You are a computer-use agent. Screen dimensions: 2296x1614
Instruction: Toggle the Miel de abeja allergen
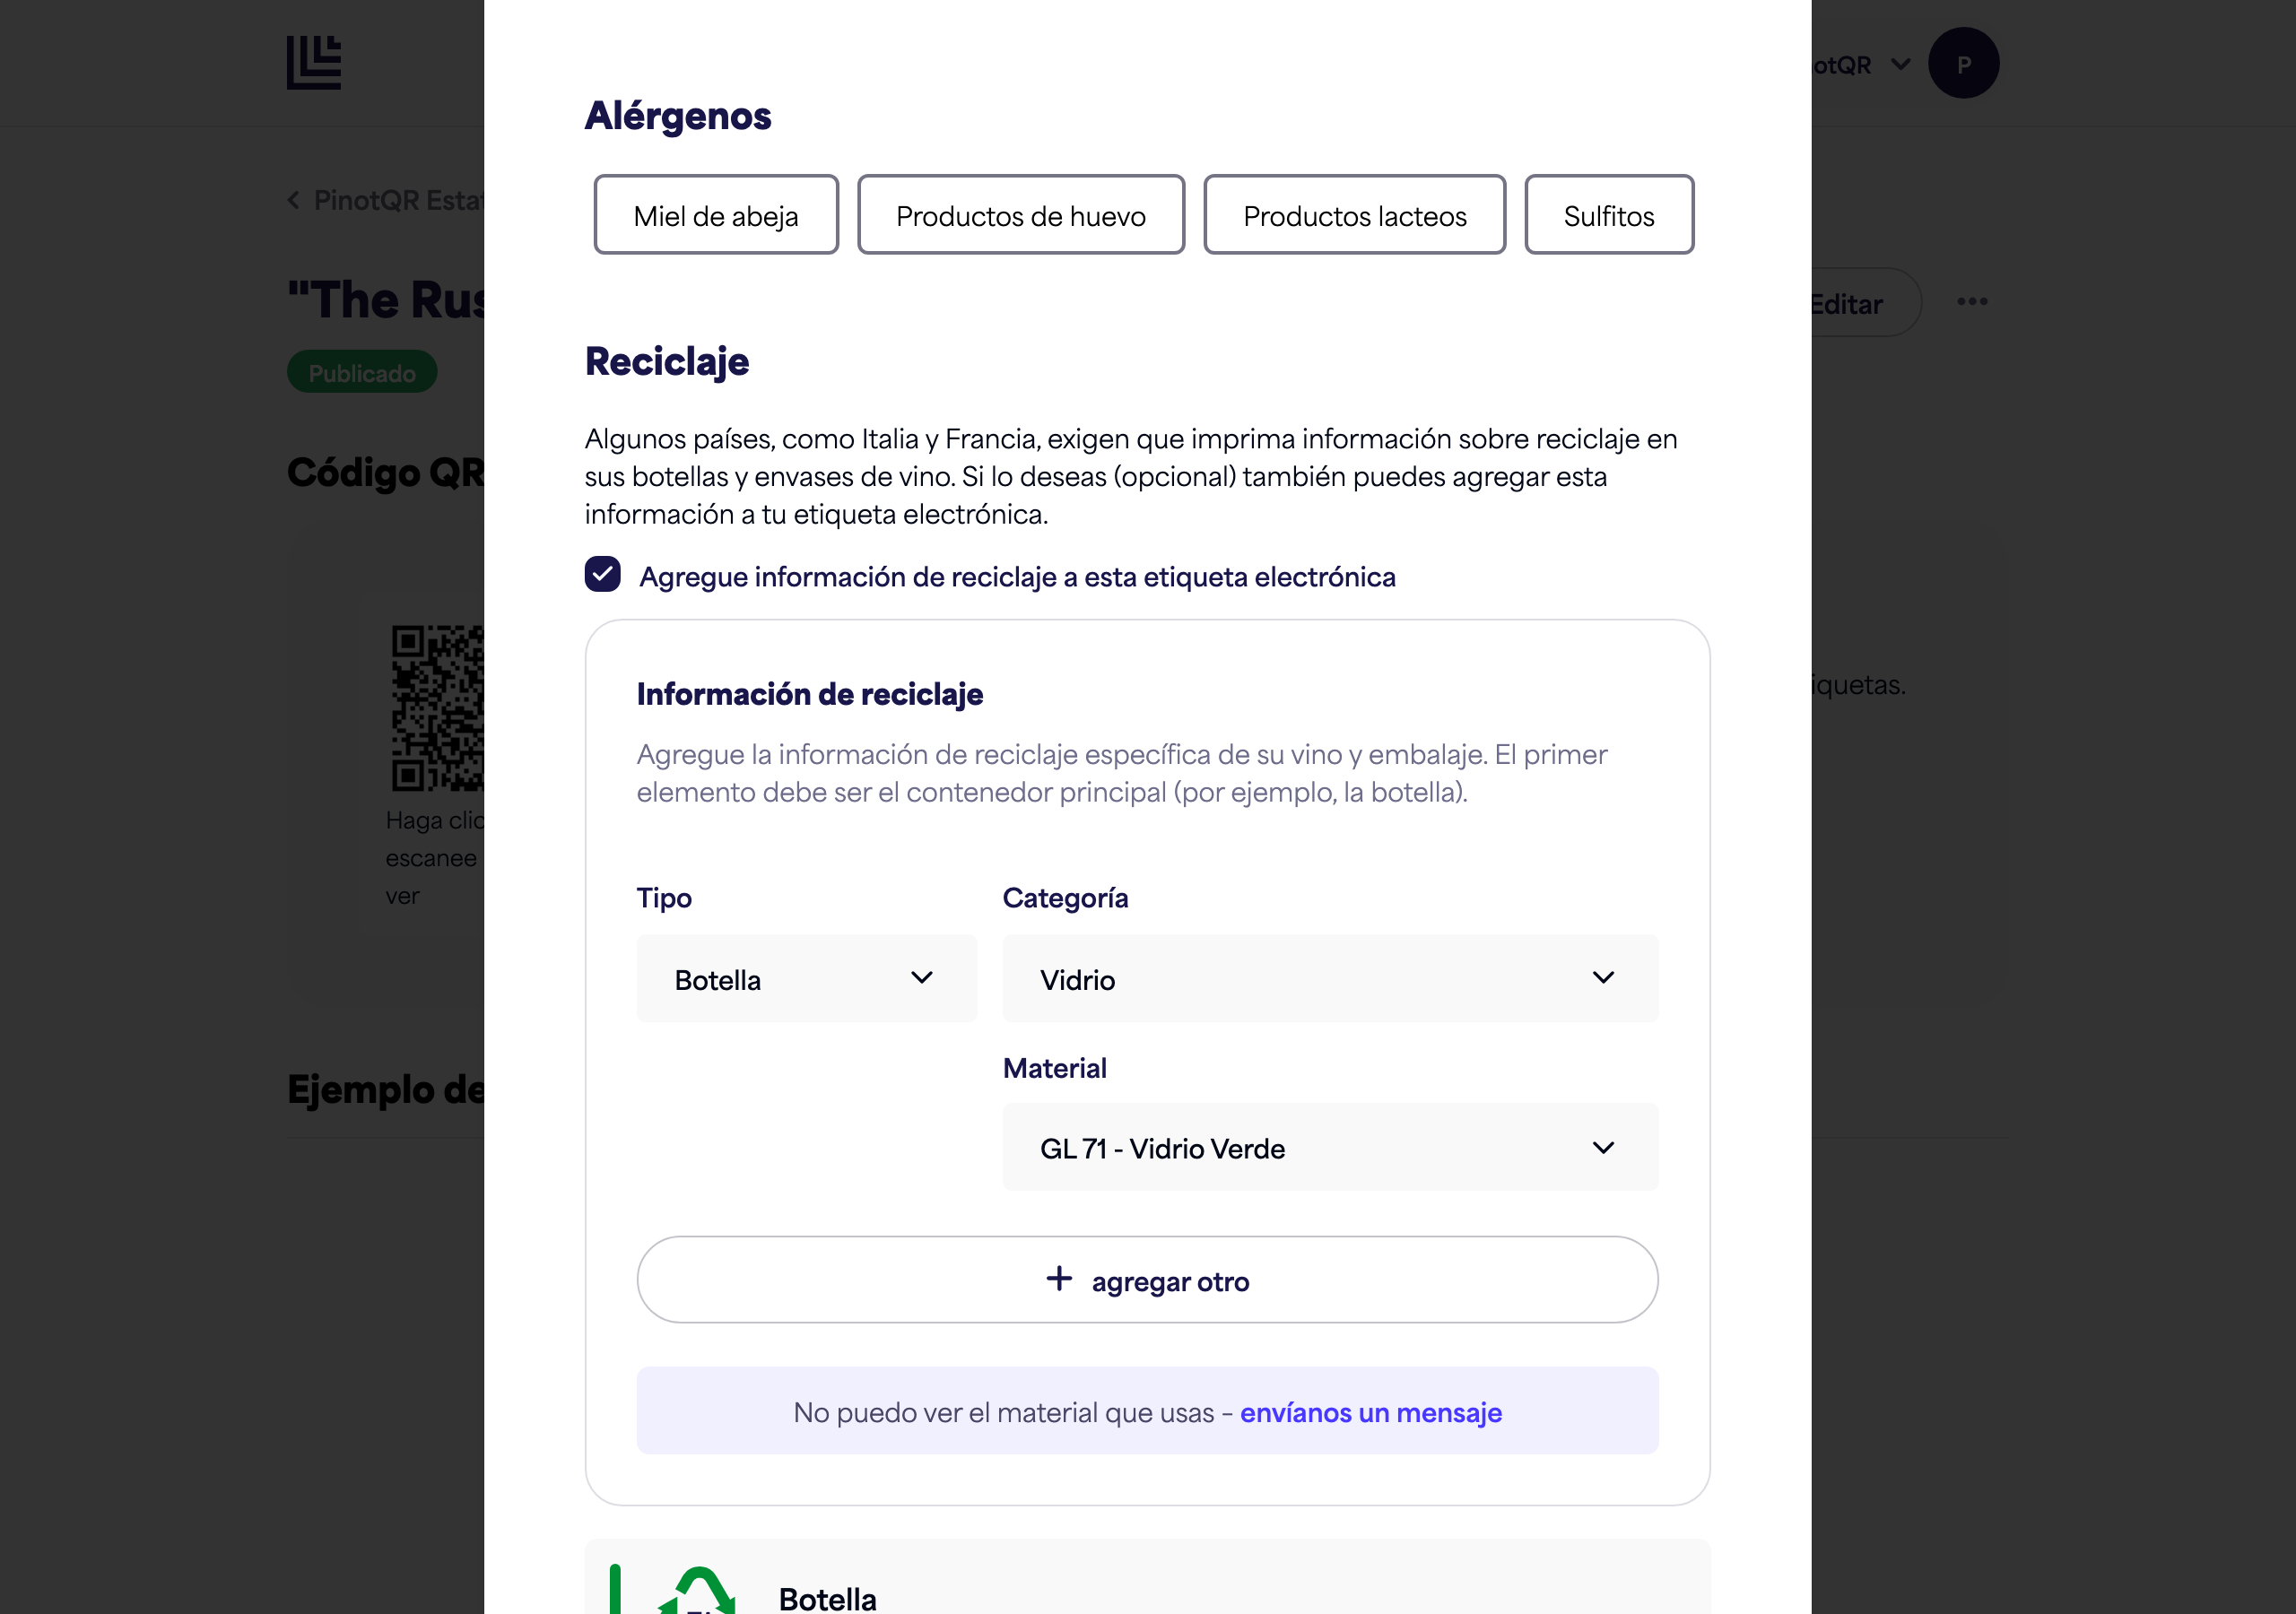point(716,215)
